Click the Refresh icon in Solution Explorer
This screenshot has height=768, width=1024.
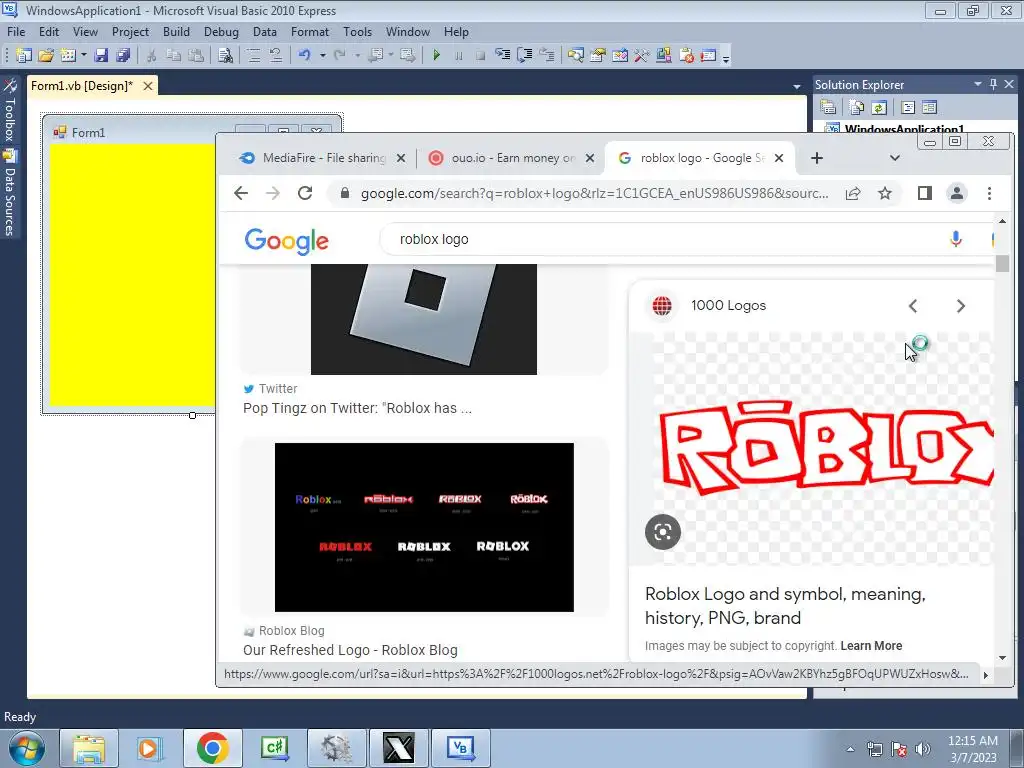point(879,107)
